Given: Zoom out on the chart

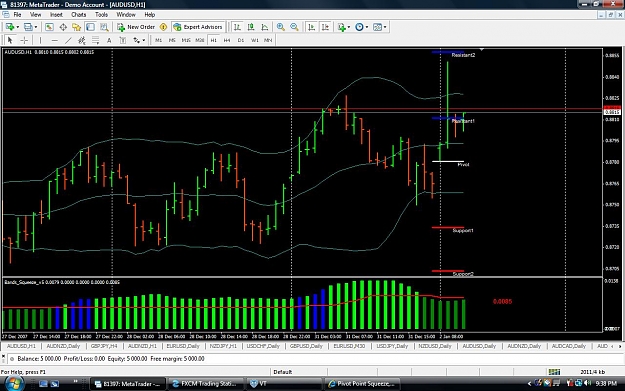Looking at the screenshot, I should tap(294, 27).
